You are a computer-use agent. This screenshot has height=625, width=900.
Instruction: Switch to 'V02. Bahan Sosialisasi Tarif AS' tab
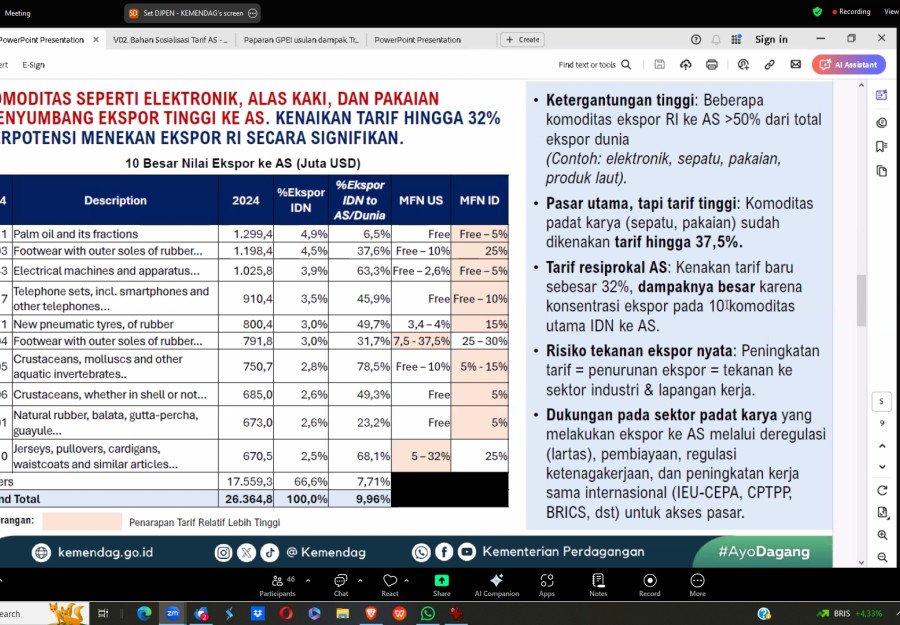click(x=170, y=40)
